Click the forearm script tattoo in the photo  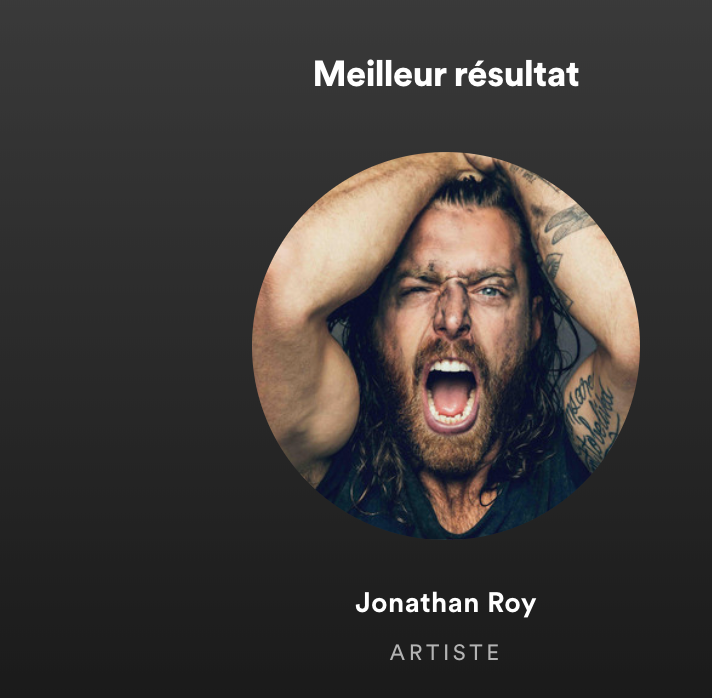tap(589, 420)
